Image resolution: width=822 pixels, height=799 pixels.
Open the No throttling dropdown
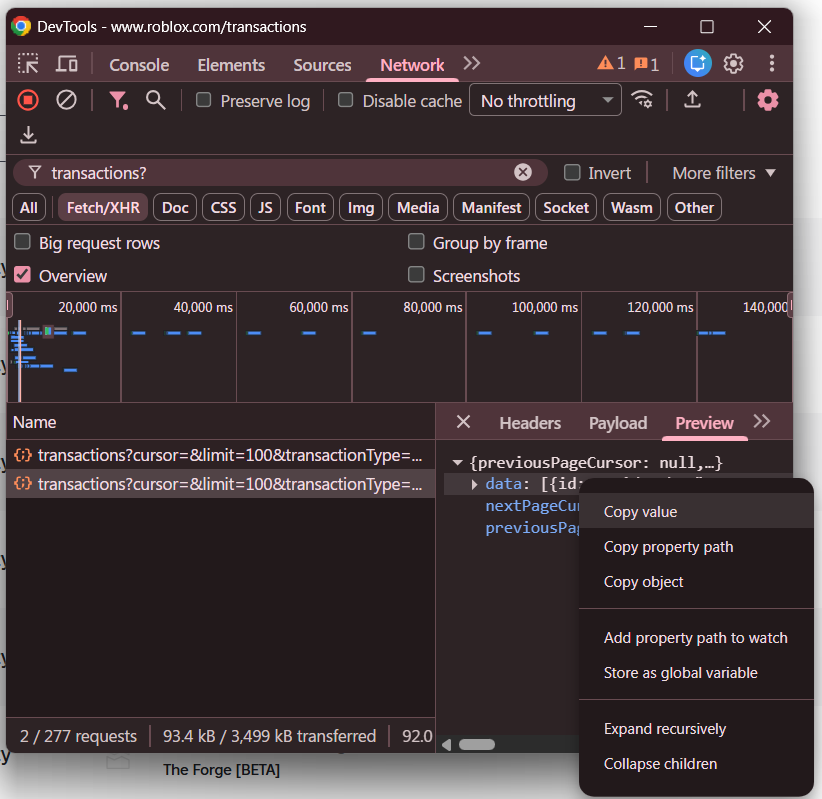pyautogui.click(x=545, y=100)
